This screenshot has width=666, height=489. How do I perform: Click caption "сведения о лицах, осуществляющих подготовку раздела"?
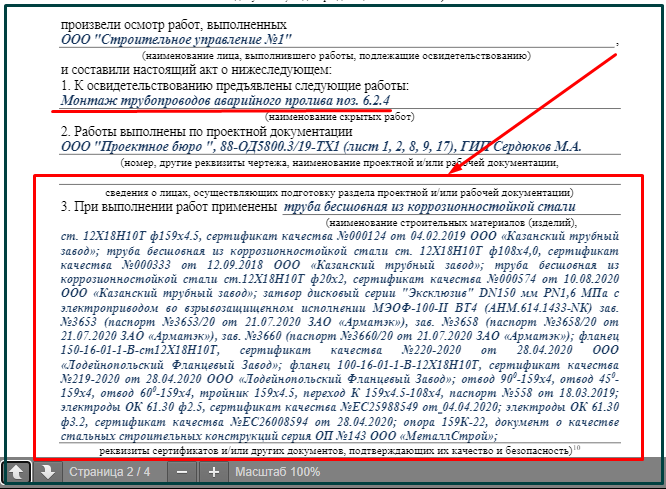339,193
